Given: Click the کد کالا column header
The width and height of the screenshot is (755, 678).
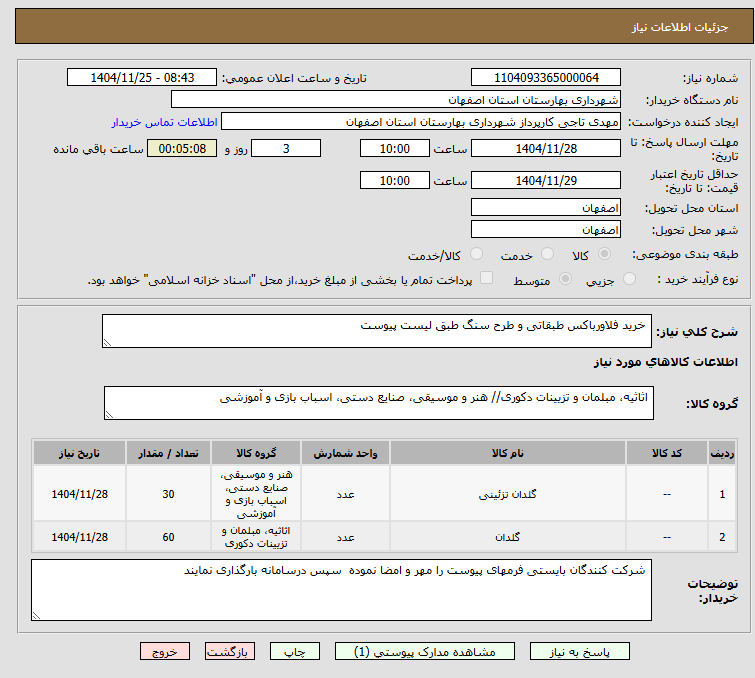Looking at the screenshot, I should (667, 453).
